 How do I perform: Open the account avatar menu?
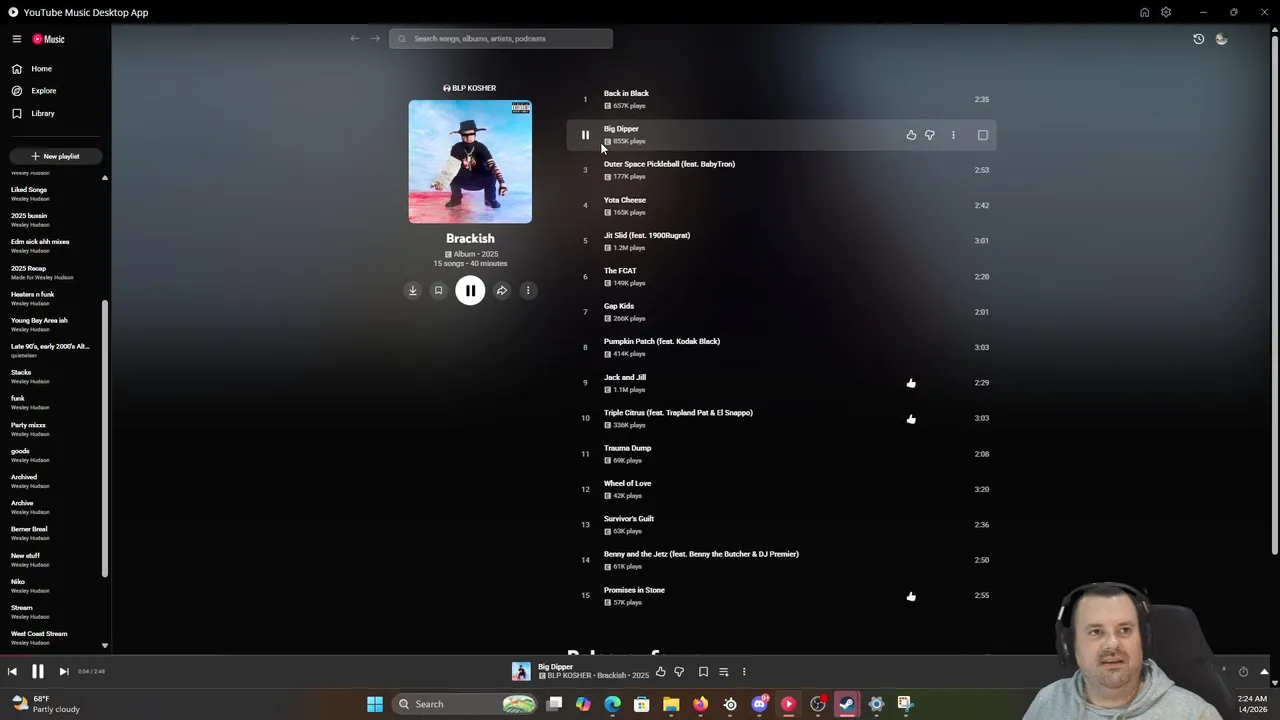pyautogui.click(x=1221, y=39)
